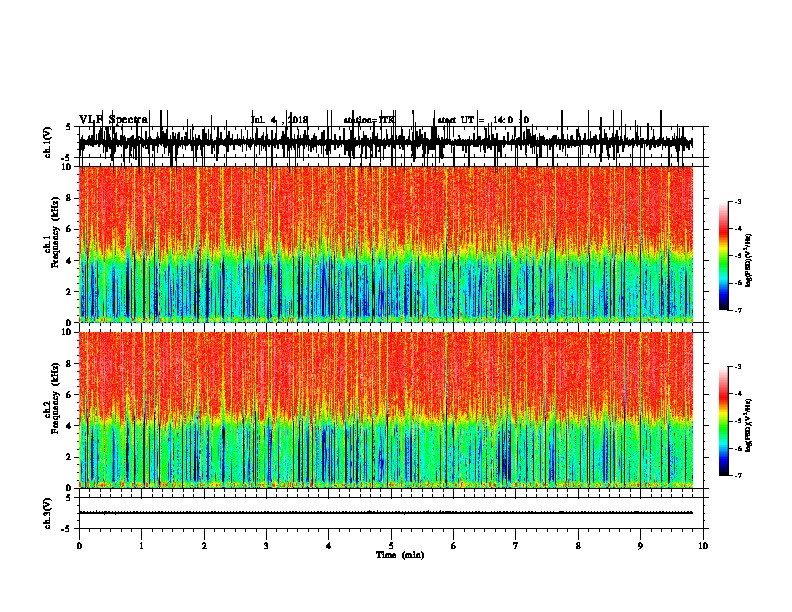The image size is (792, 612).
Task: Click the '5' minute tick label
Action: 391,546
